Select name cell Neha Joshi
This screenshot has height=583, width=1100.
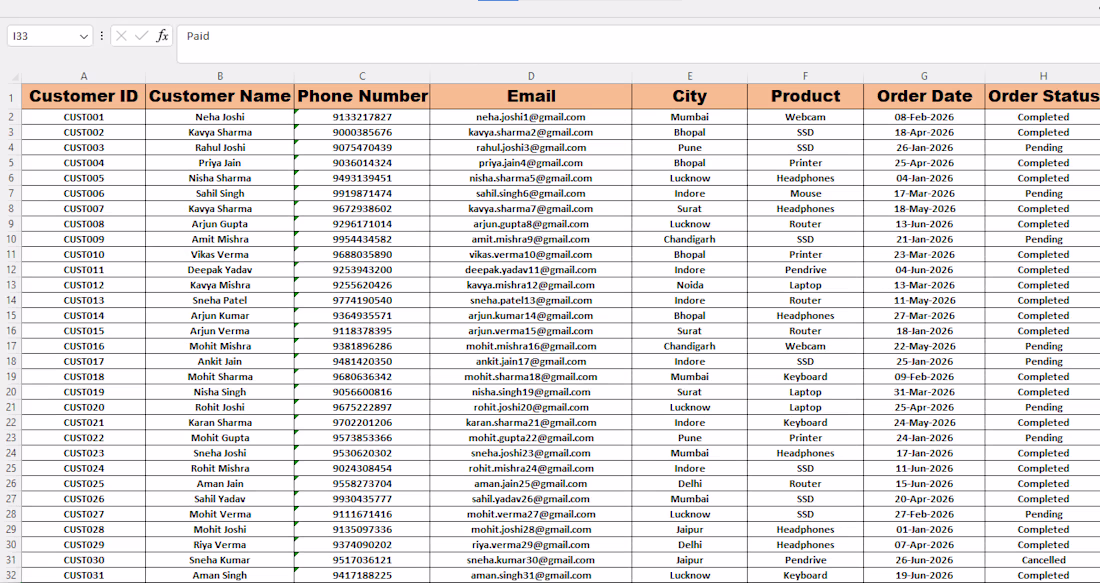(220, 117)
